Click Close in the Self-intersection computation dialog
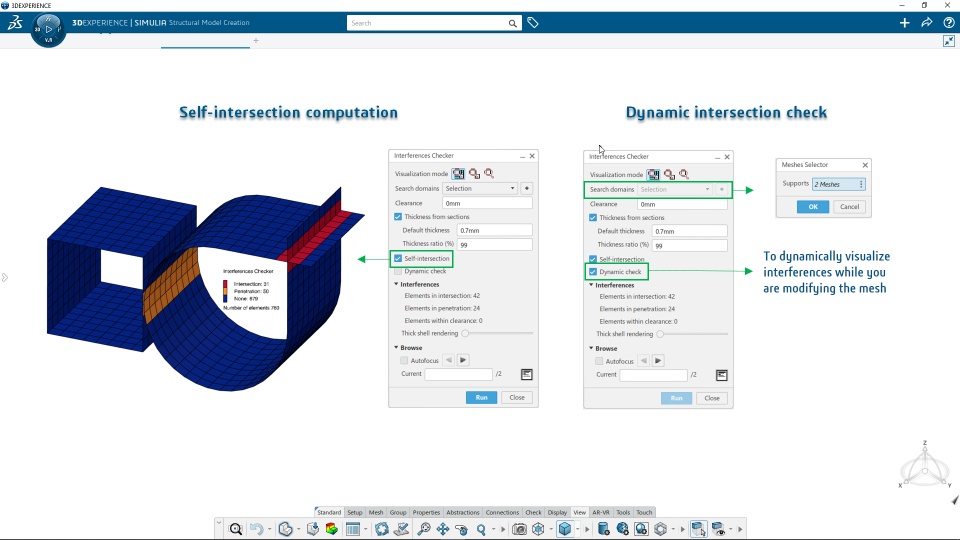 point(517,397)
